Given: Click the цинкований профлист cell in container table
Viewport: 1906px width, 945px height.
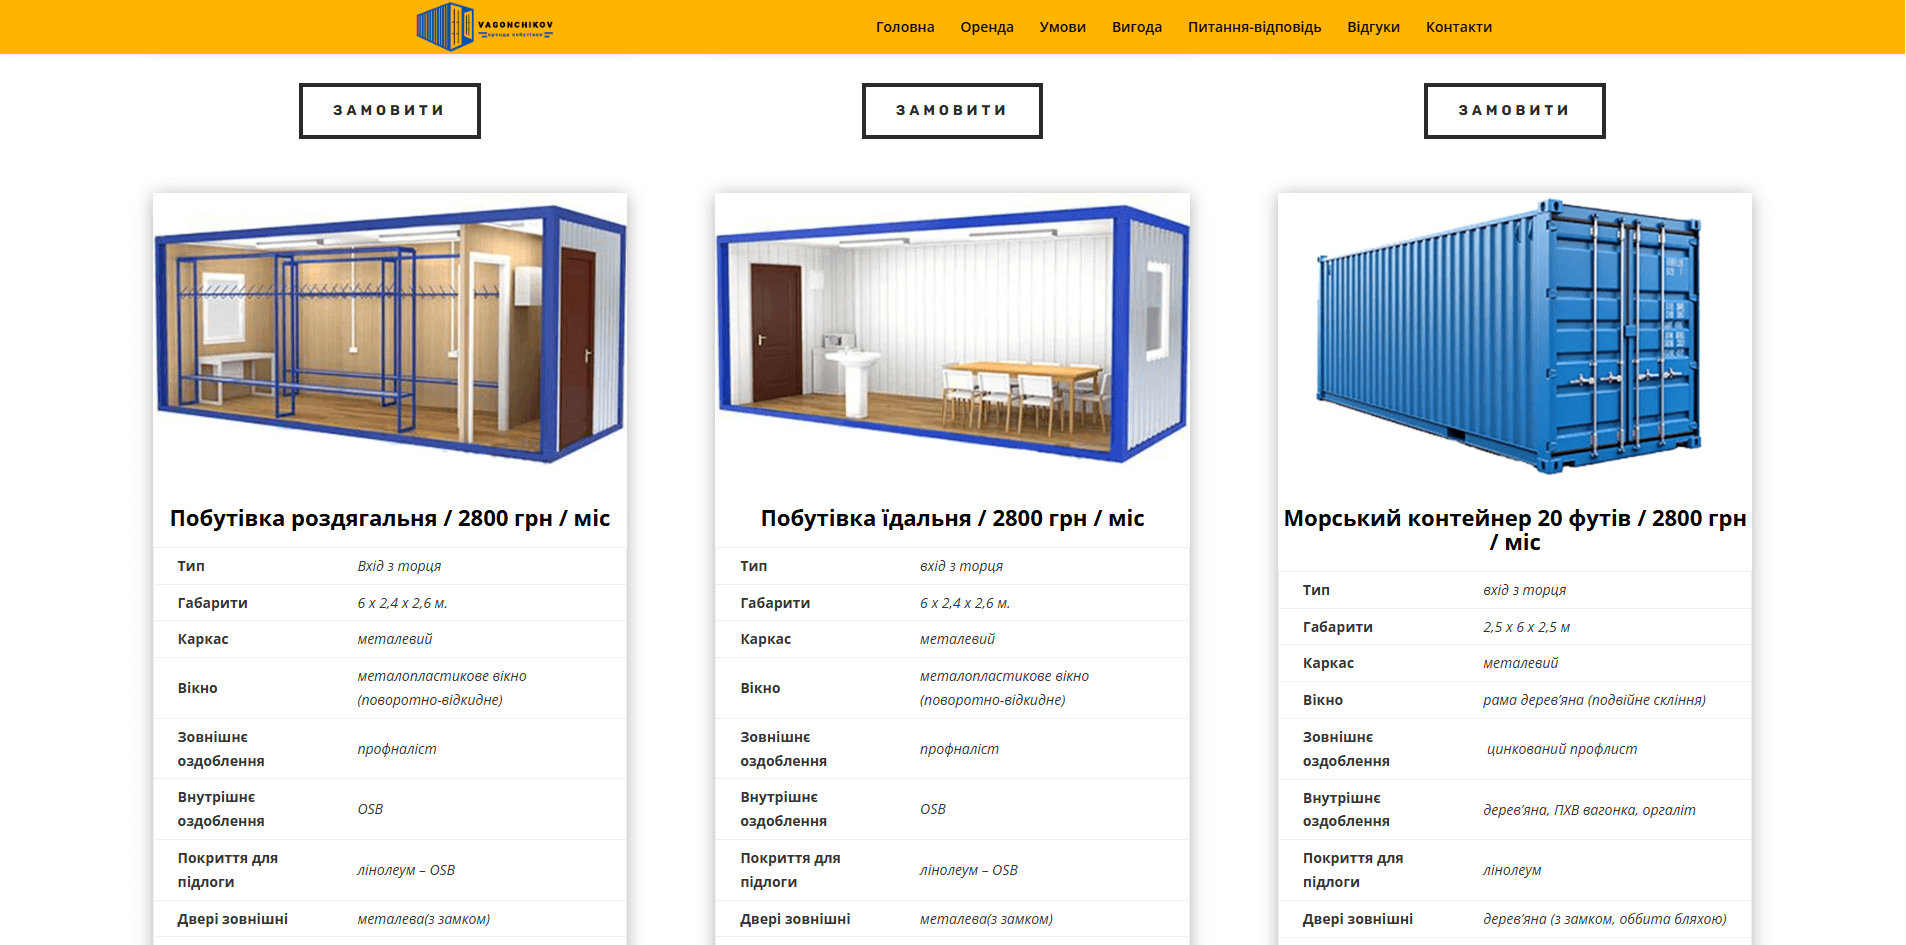Looking at the screenshot, I should point(1561,749).
